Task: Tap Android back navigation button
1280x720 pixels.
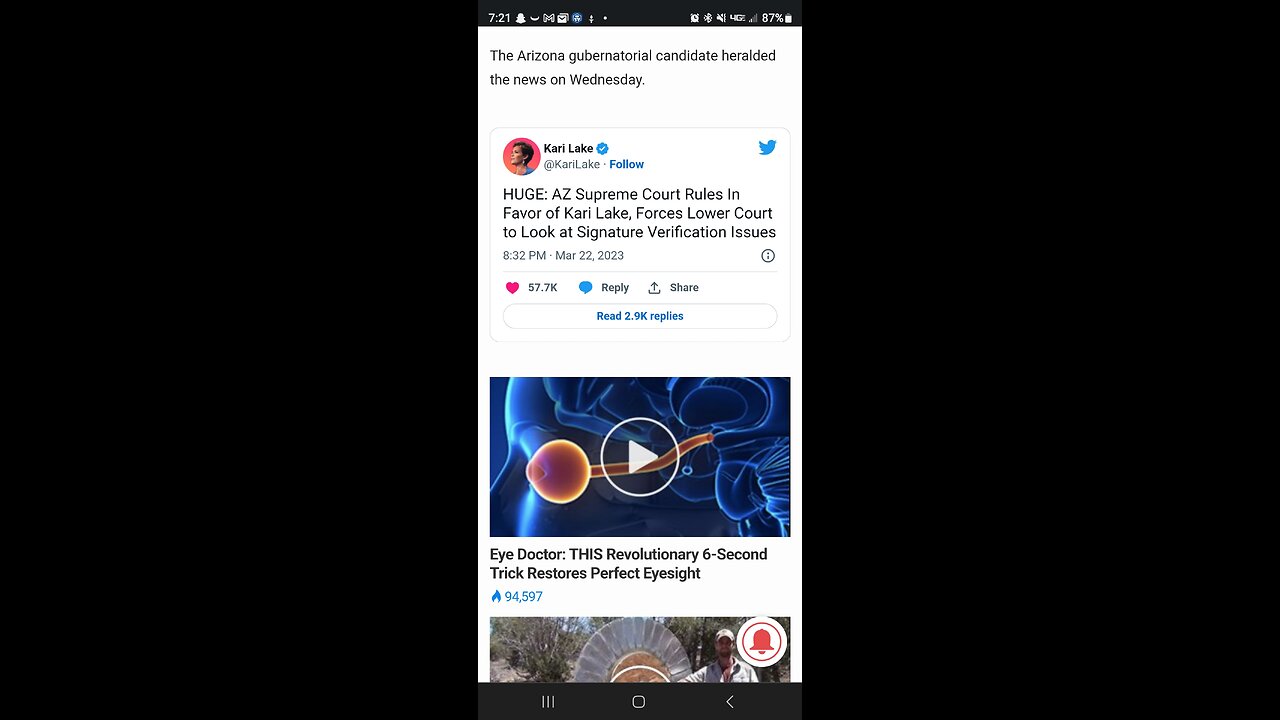Action: (x=730, y=702)
